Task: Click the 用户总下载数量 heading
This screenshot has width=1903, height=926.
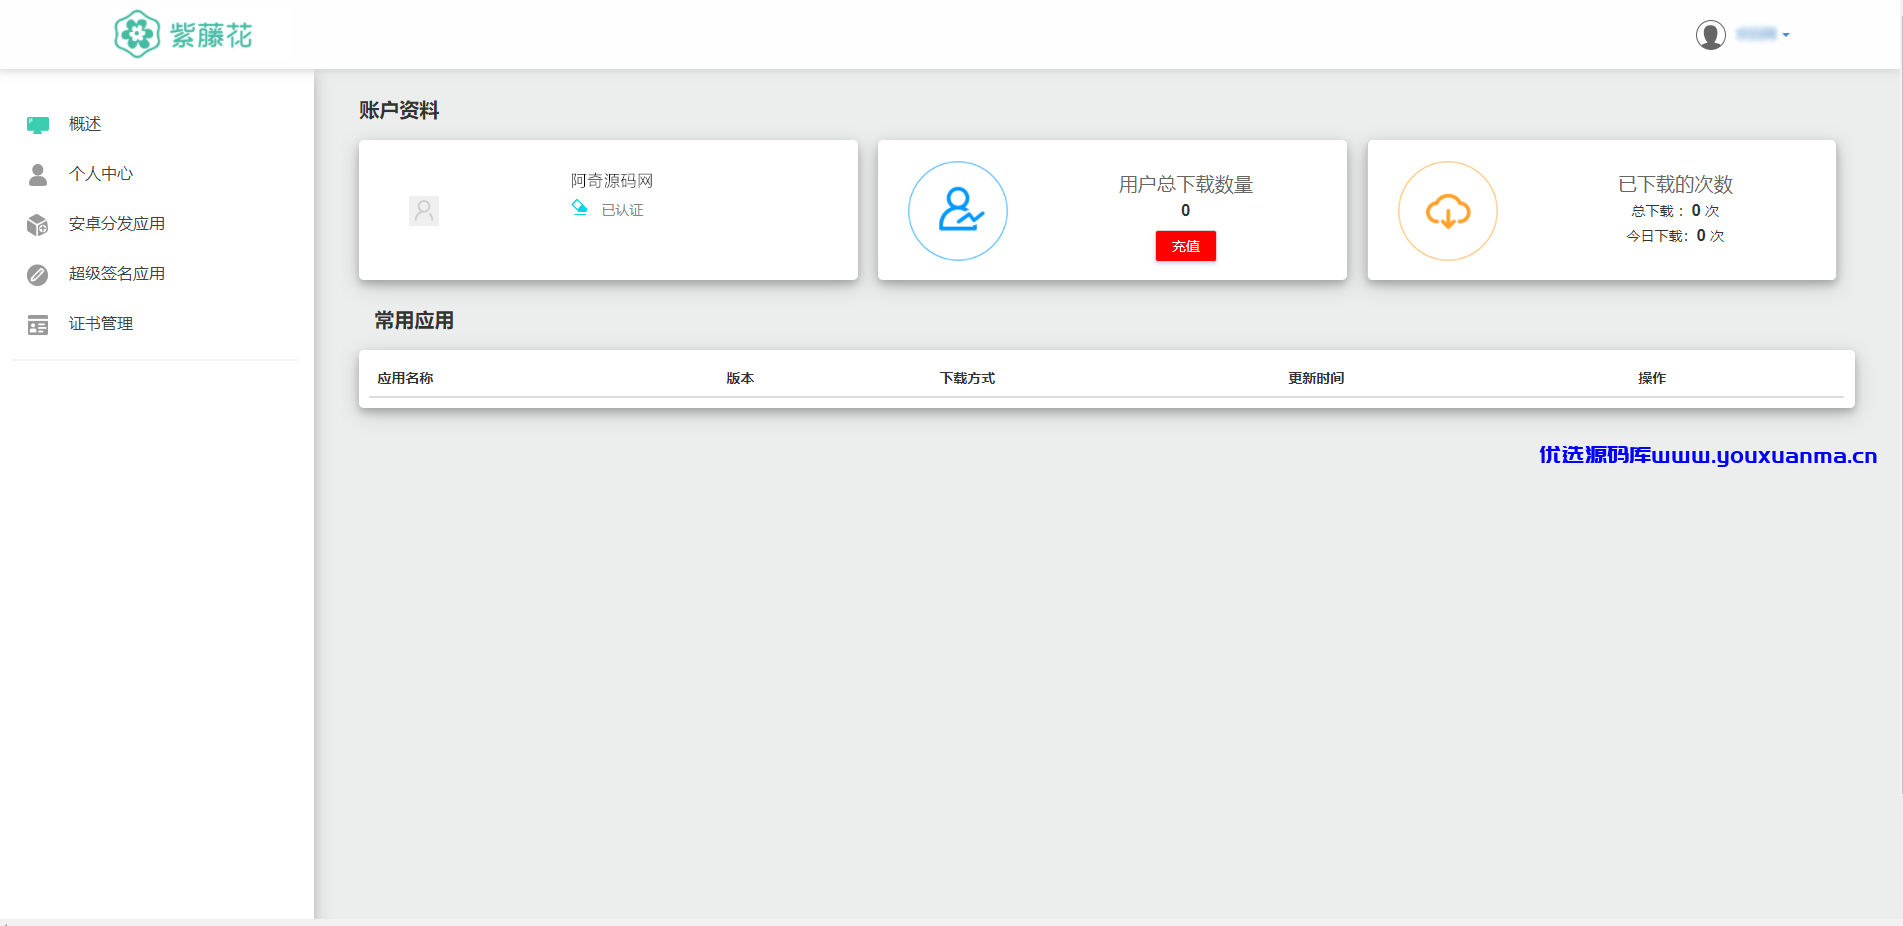Action: click(1186, 184)
